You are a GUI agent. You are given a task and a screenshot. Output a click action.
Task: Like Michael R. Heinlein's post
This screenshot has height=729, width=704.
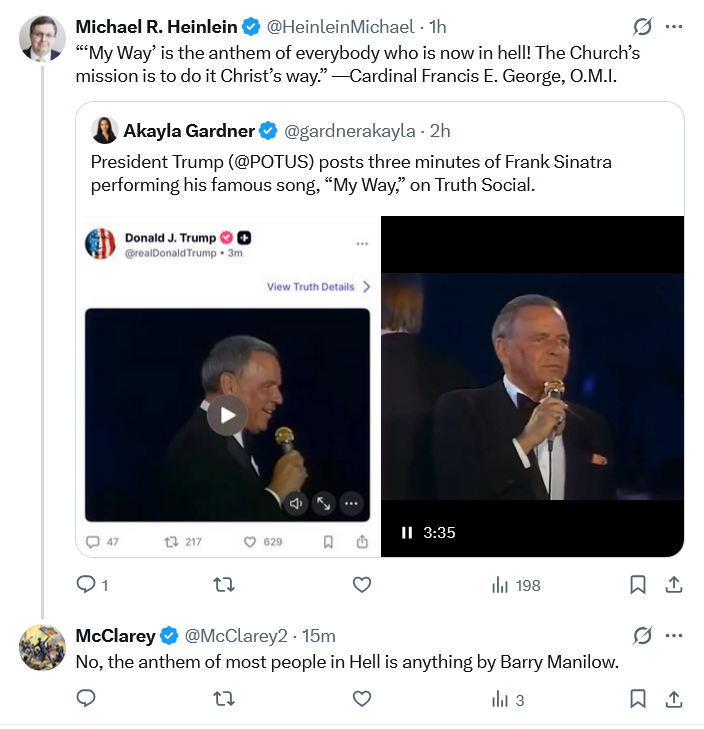tap(362, 585)
